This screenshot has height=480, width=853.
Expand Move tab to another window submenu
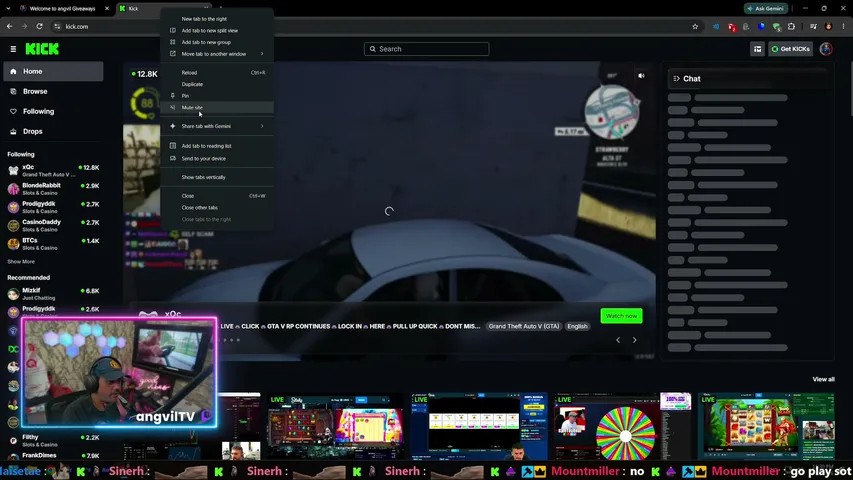point(217,54)
